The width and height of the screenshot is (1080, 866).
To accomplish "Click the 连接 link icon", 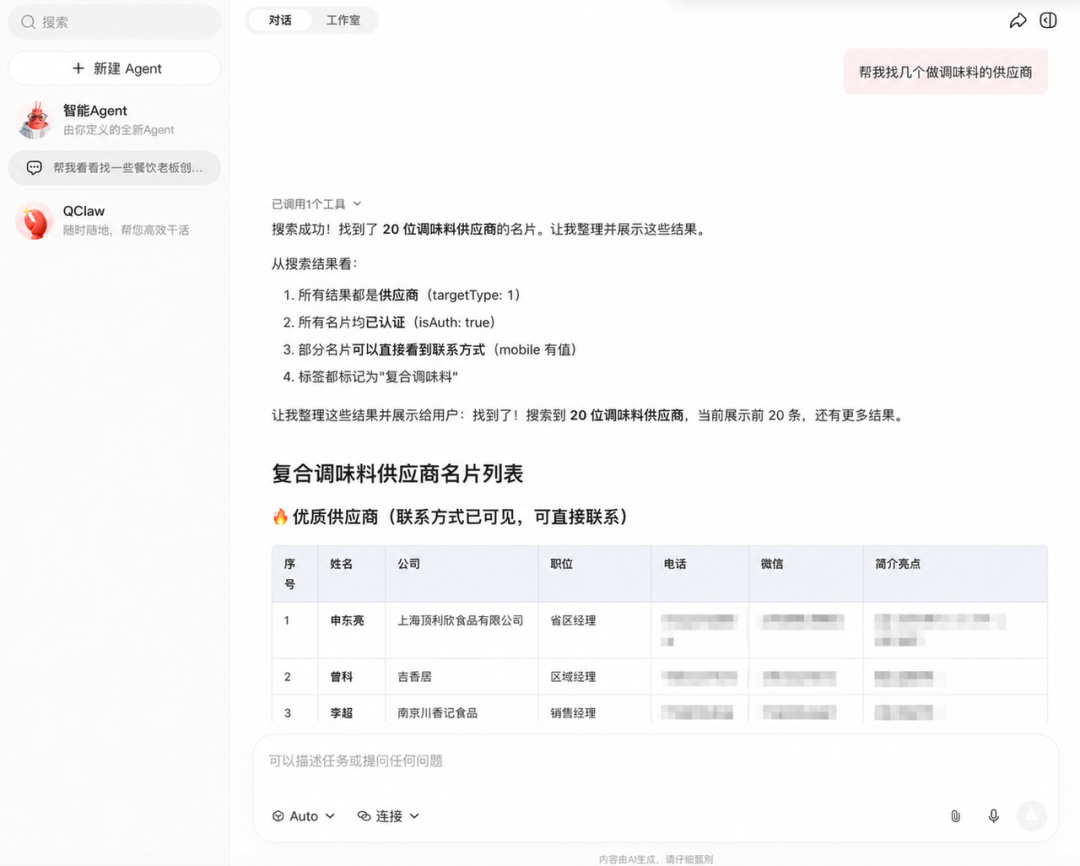I will (364, 816).
